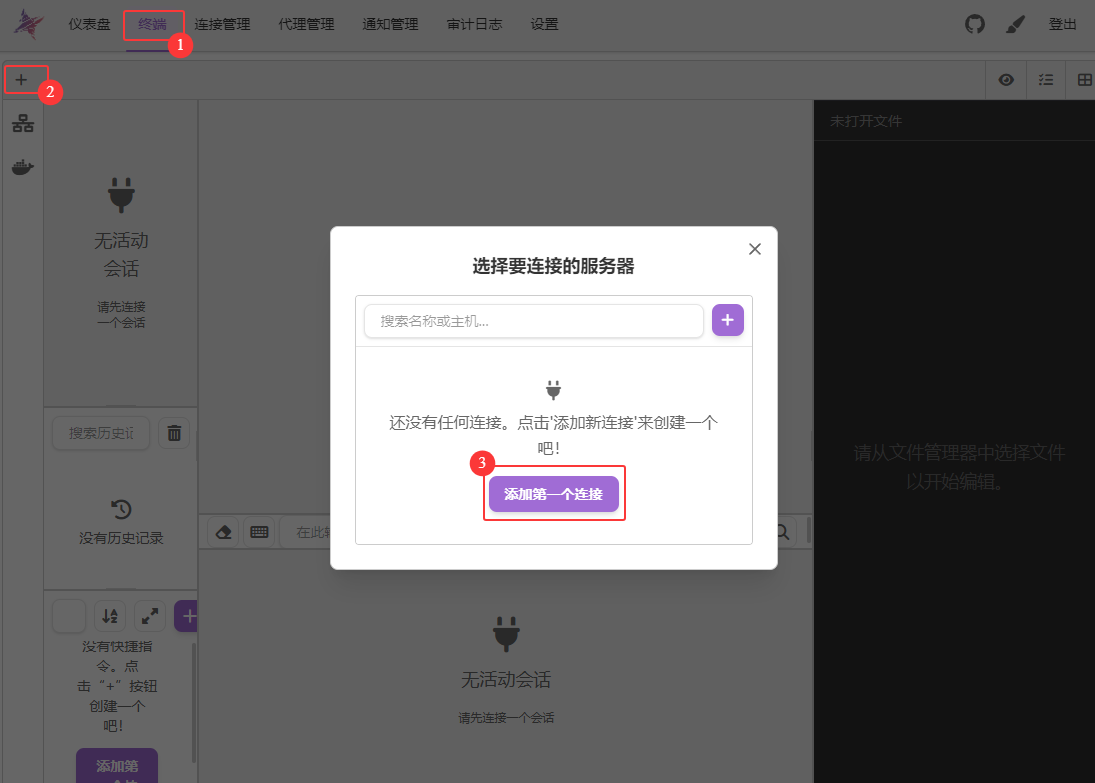
Task: Click the new session plus tab button
Action: (21, 79)
